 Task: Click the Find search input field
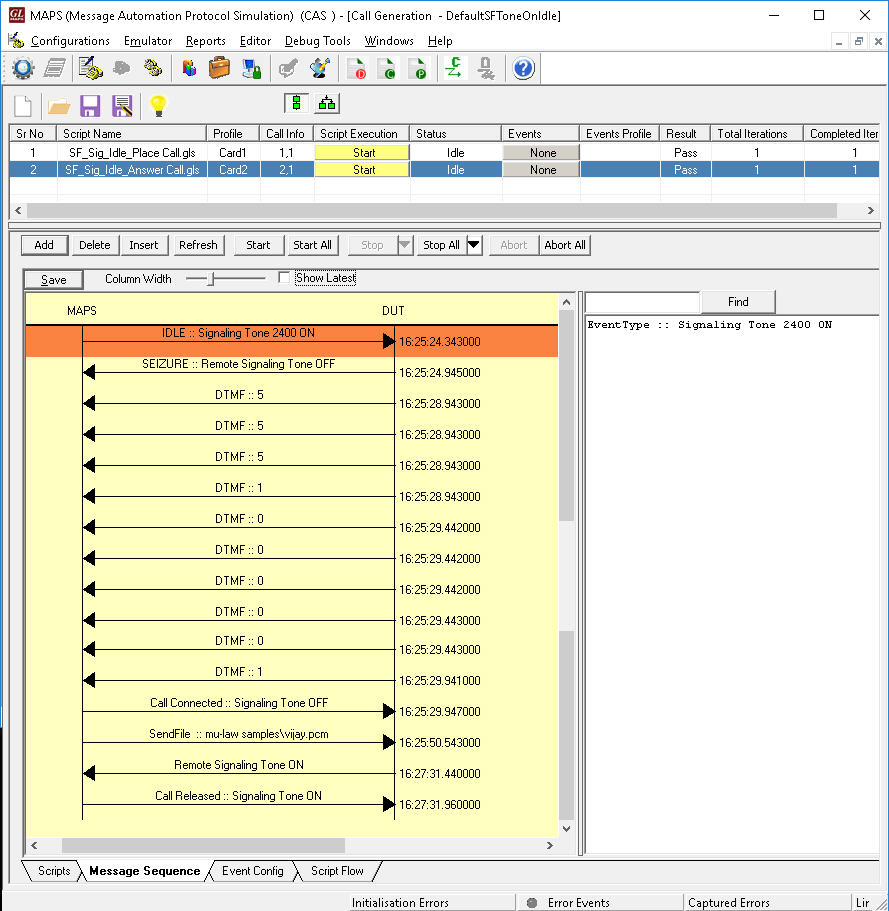point(642,302)
